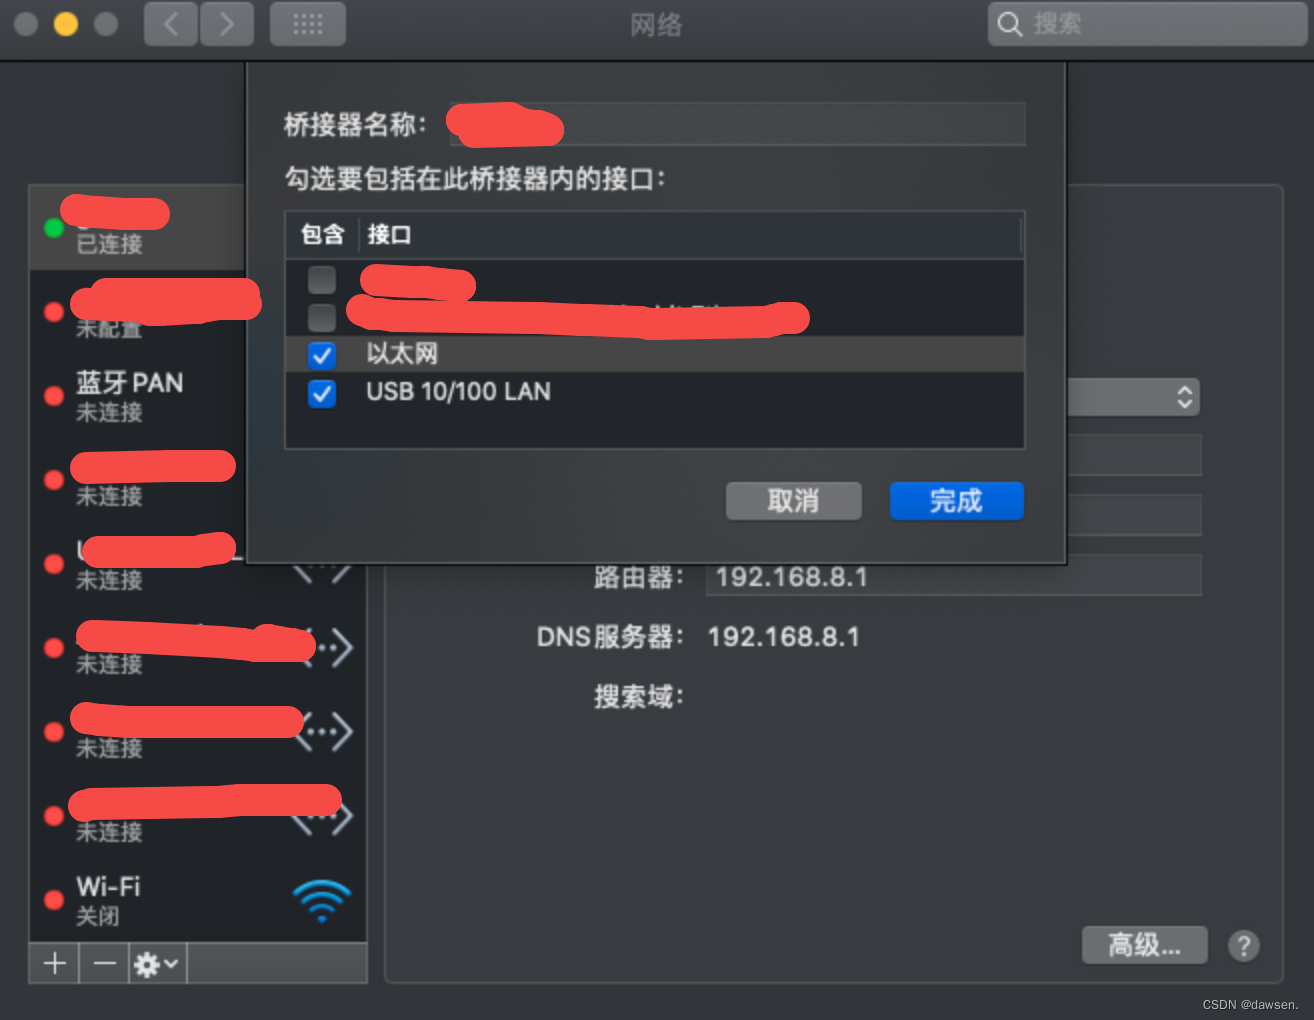Show all preferences grid icon
The image size is (1314, 1020).
pyautogui.click(x=308, y=24)
